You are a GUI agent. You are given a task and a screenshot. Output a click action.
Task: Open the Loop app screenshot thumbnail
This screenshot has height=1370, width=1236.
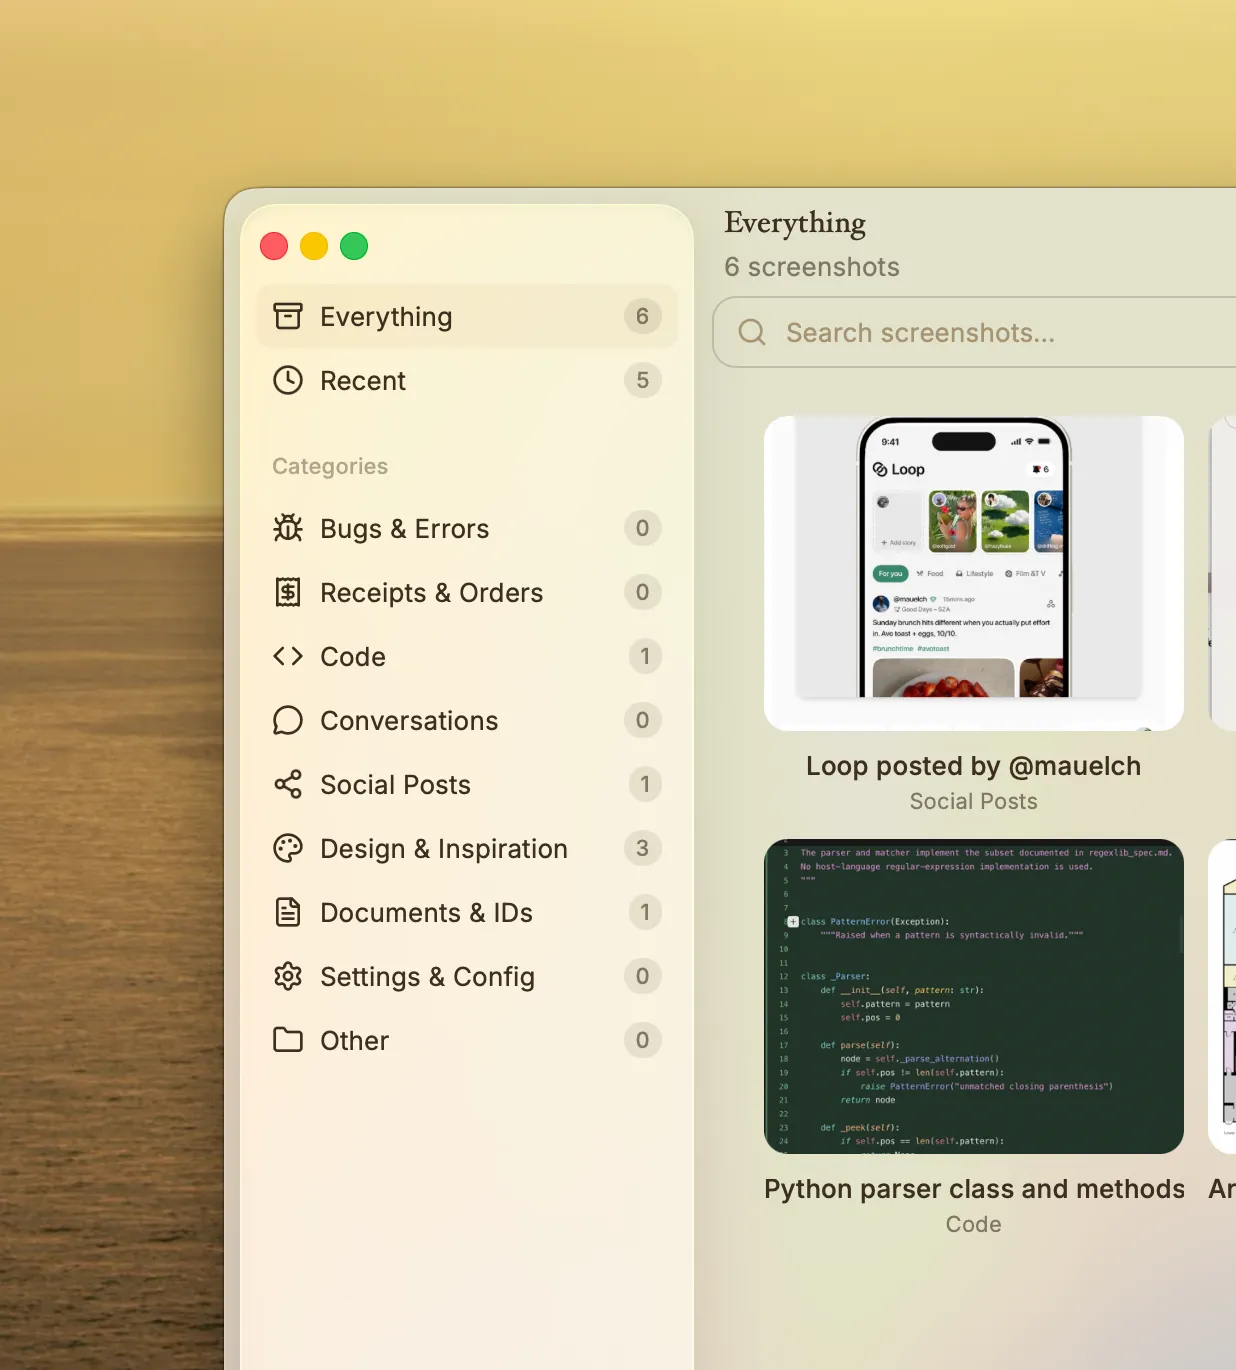(x=974, y=573)
